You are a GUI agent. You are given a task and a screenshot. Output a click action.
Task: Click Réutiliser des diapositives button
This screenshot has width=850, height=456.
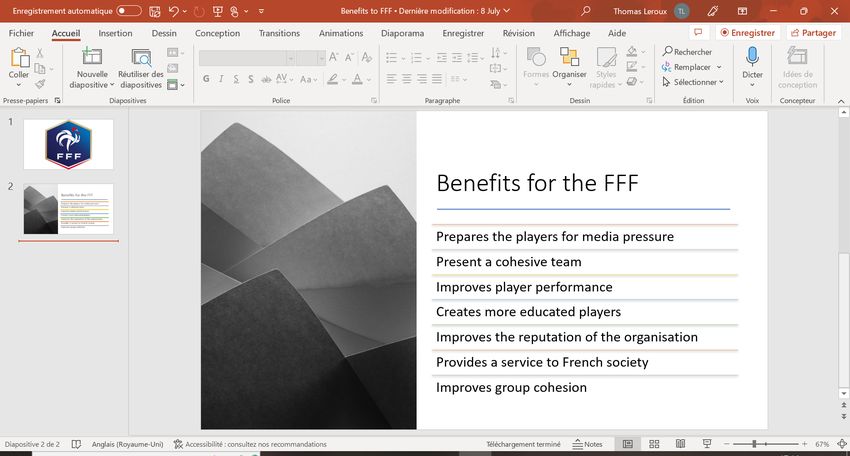pyautogui.click(x=141, y=68)
